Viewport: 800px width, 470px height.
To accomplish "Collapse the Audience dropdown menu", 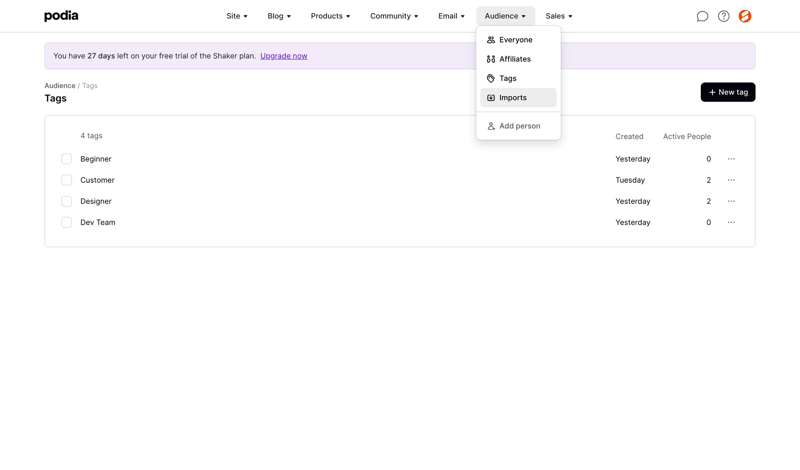I will [x=505, y=16].
